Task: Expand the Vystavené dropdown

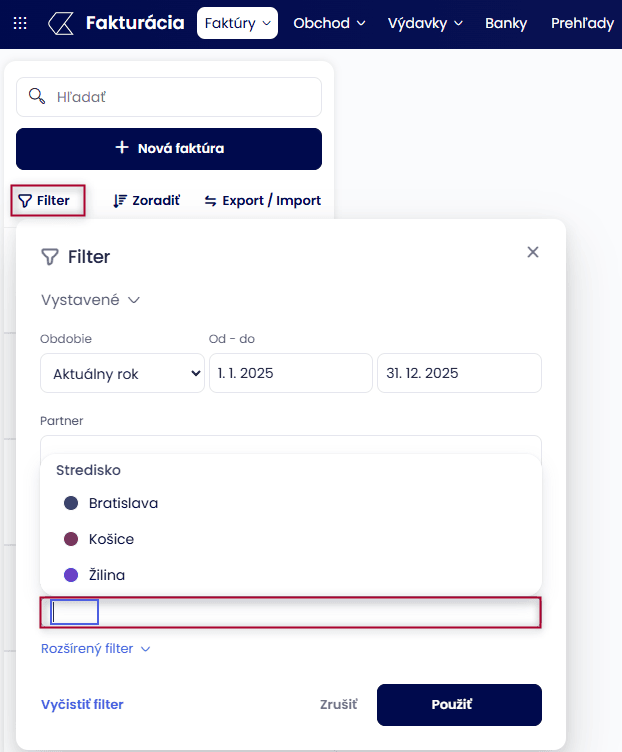Action: 90,299
